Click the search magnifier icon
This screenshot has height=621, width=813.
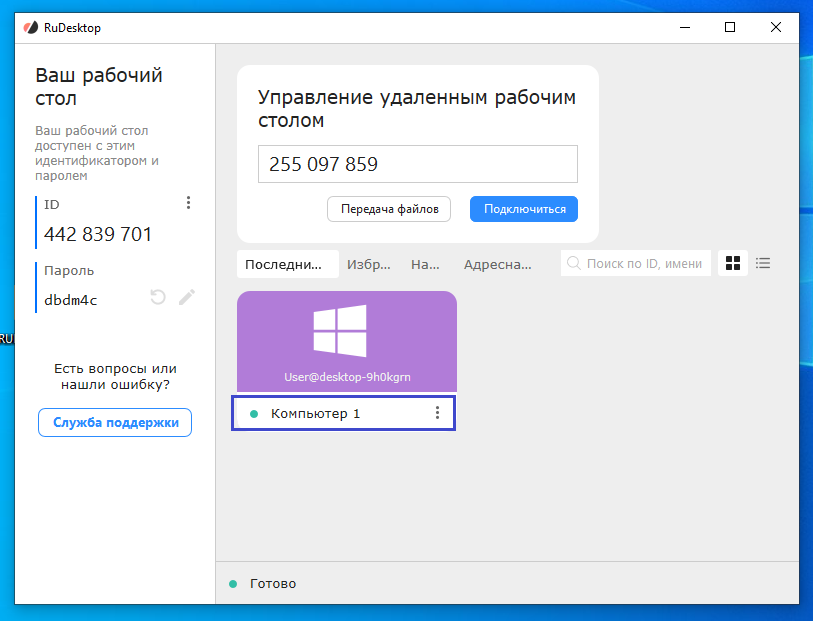573,263
